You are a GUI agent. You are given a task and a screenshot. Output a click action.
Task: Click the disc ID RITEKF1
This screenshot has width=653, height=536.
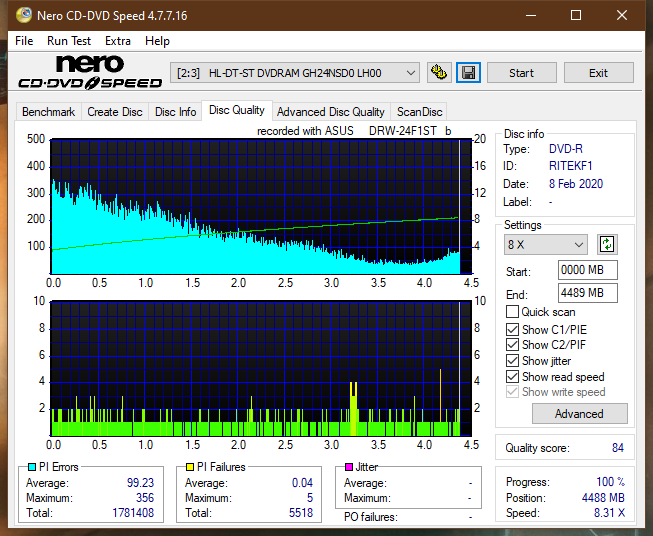click(571, 166)
